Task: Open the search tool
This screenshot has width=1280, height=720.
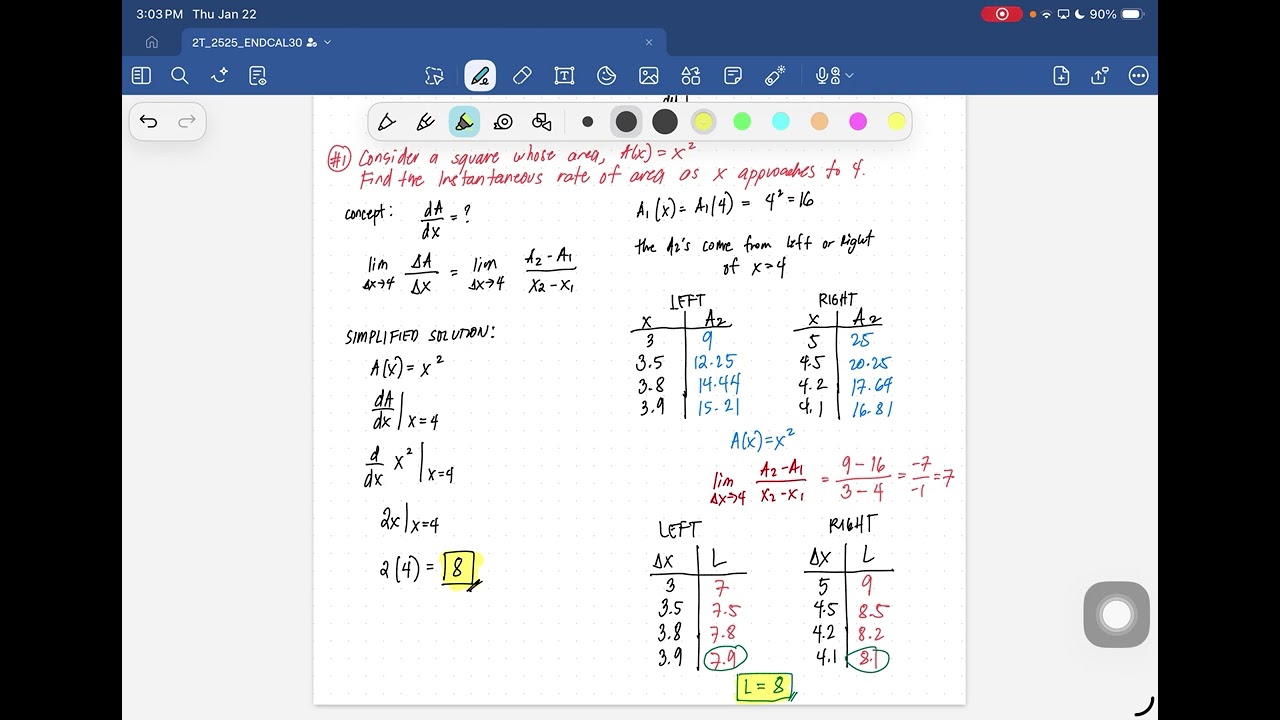Action: [180, 76]
